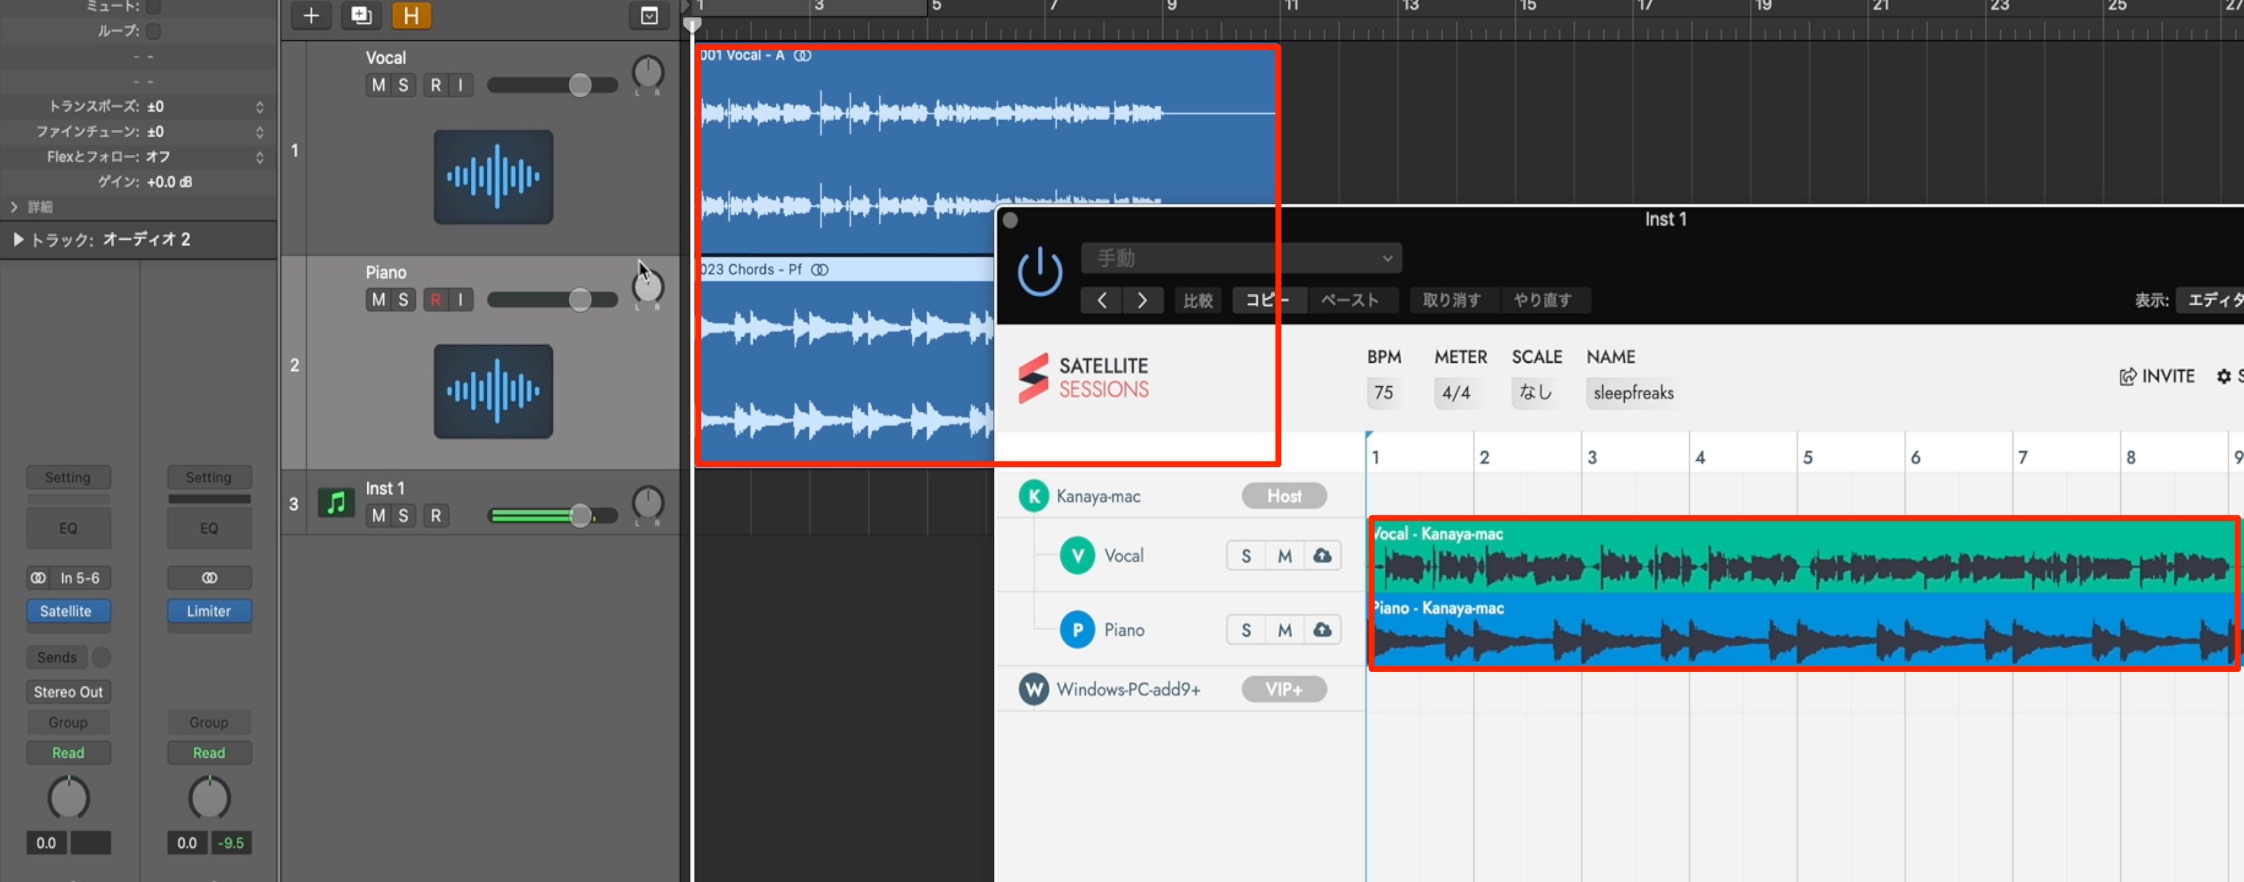Mute the Piano track in Logic
The image size is (2244, 882).
point(378,300)
